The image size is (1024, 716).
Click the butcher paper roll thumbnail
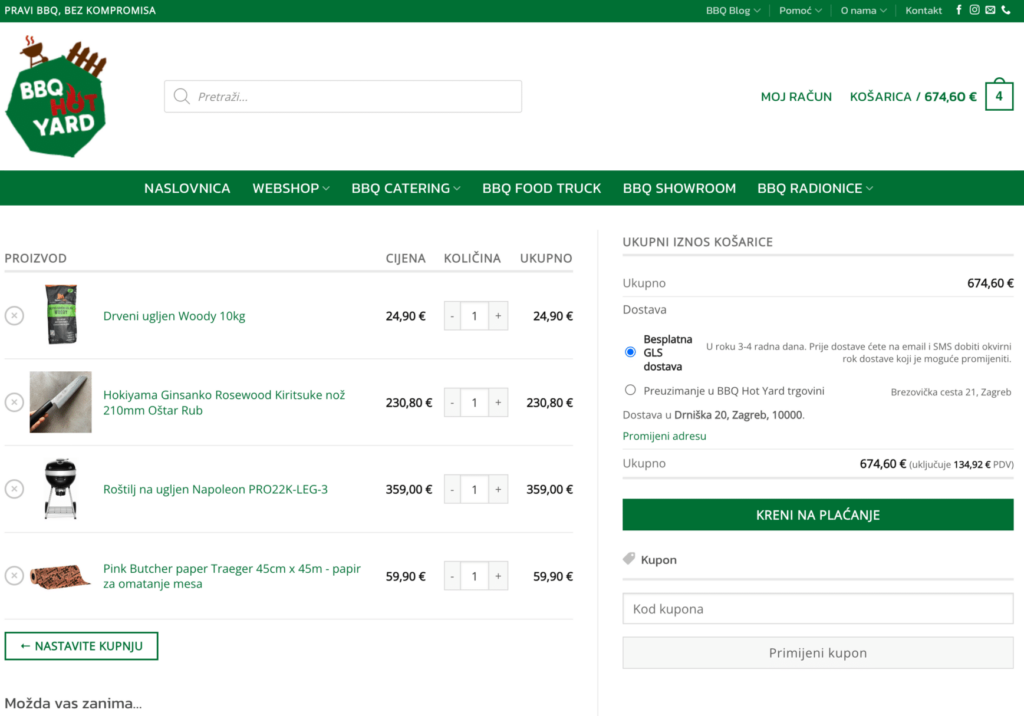point(61,577)
